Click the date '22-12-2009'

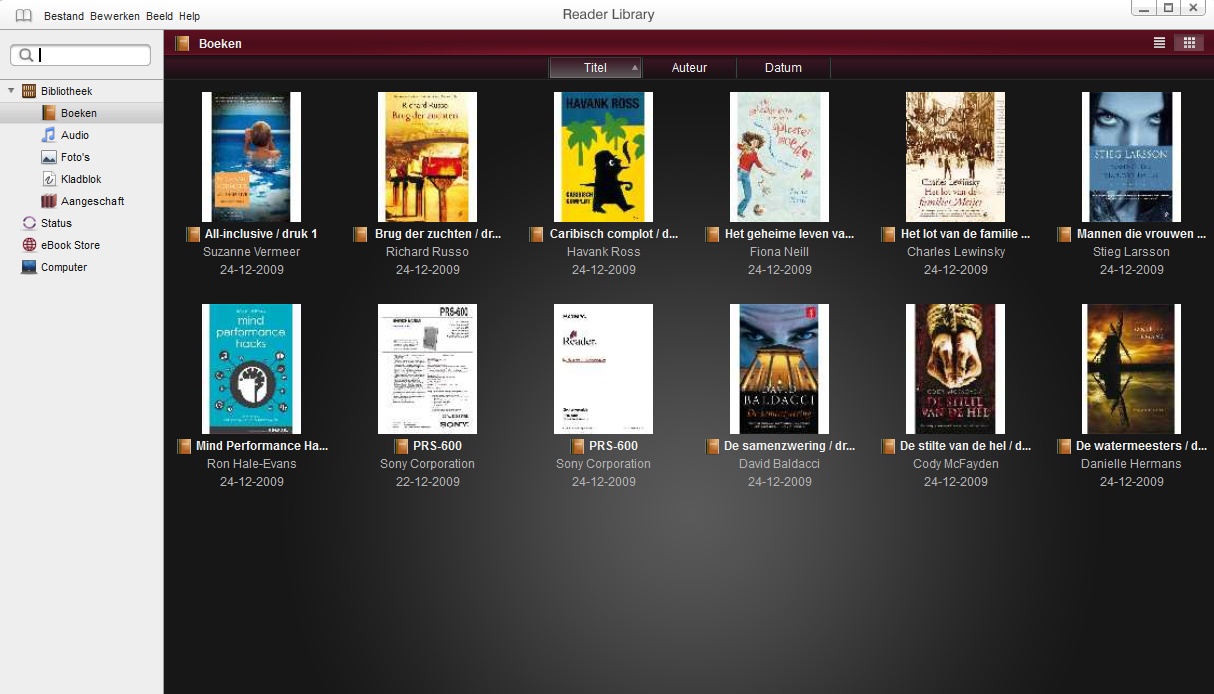pyautogui.click(x=427, y=482)
